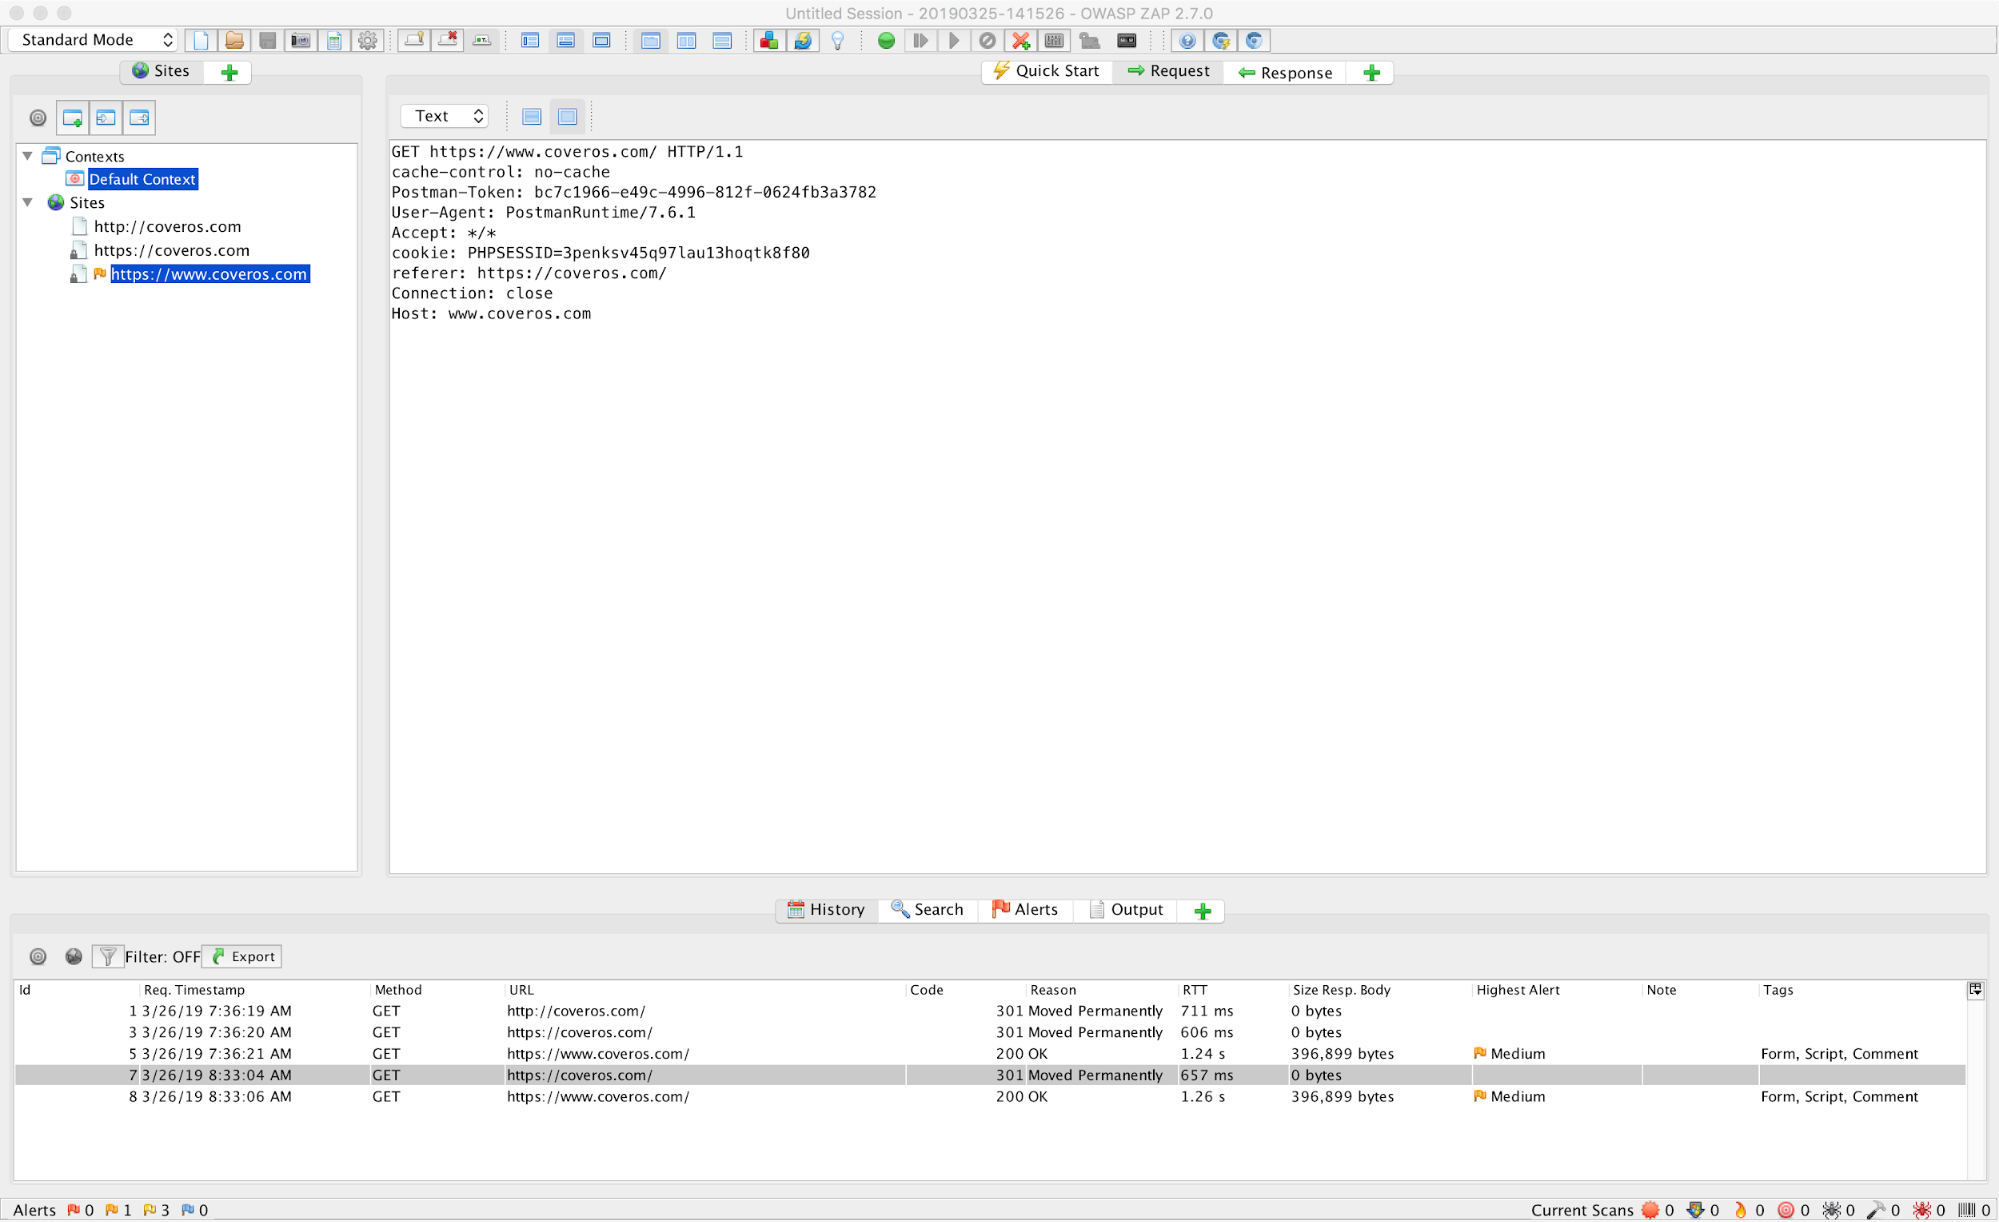Toggle the show tab names and icons button

pyautogui.click(x=482, y=40)
